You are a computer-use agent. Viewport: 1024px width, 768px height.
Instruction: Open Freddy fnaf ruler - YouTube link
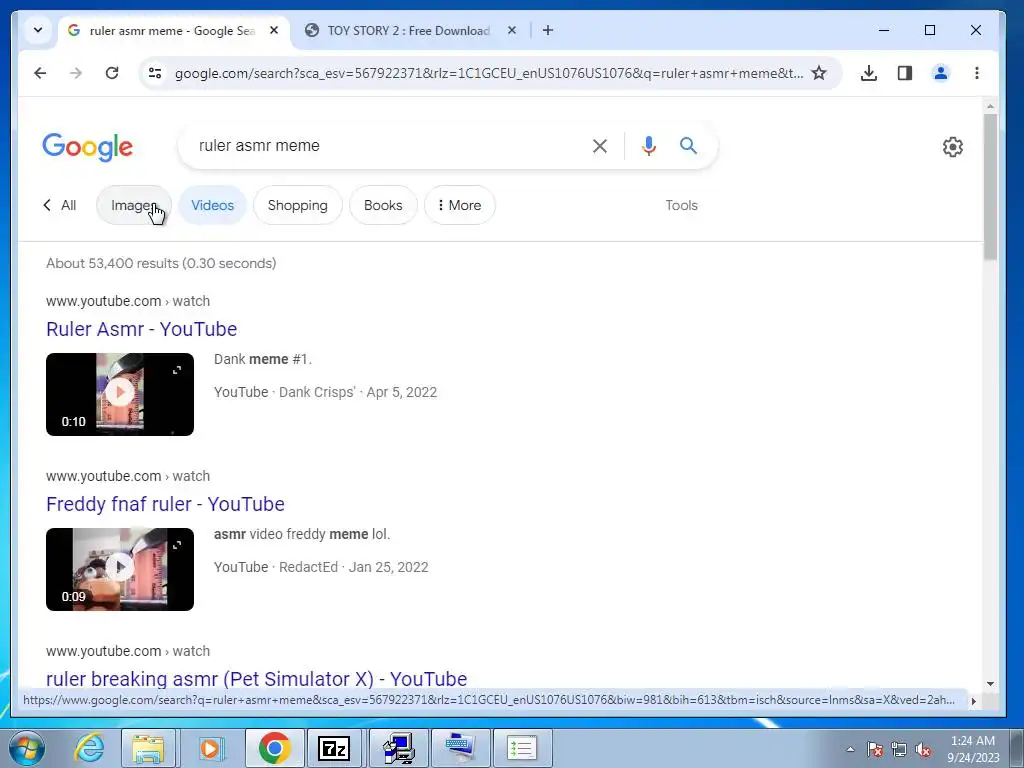pos(165,504)
